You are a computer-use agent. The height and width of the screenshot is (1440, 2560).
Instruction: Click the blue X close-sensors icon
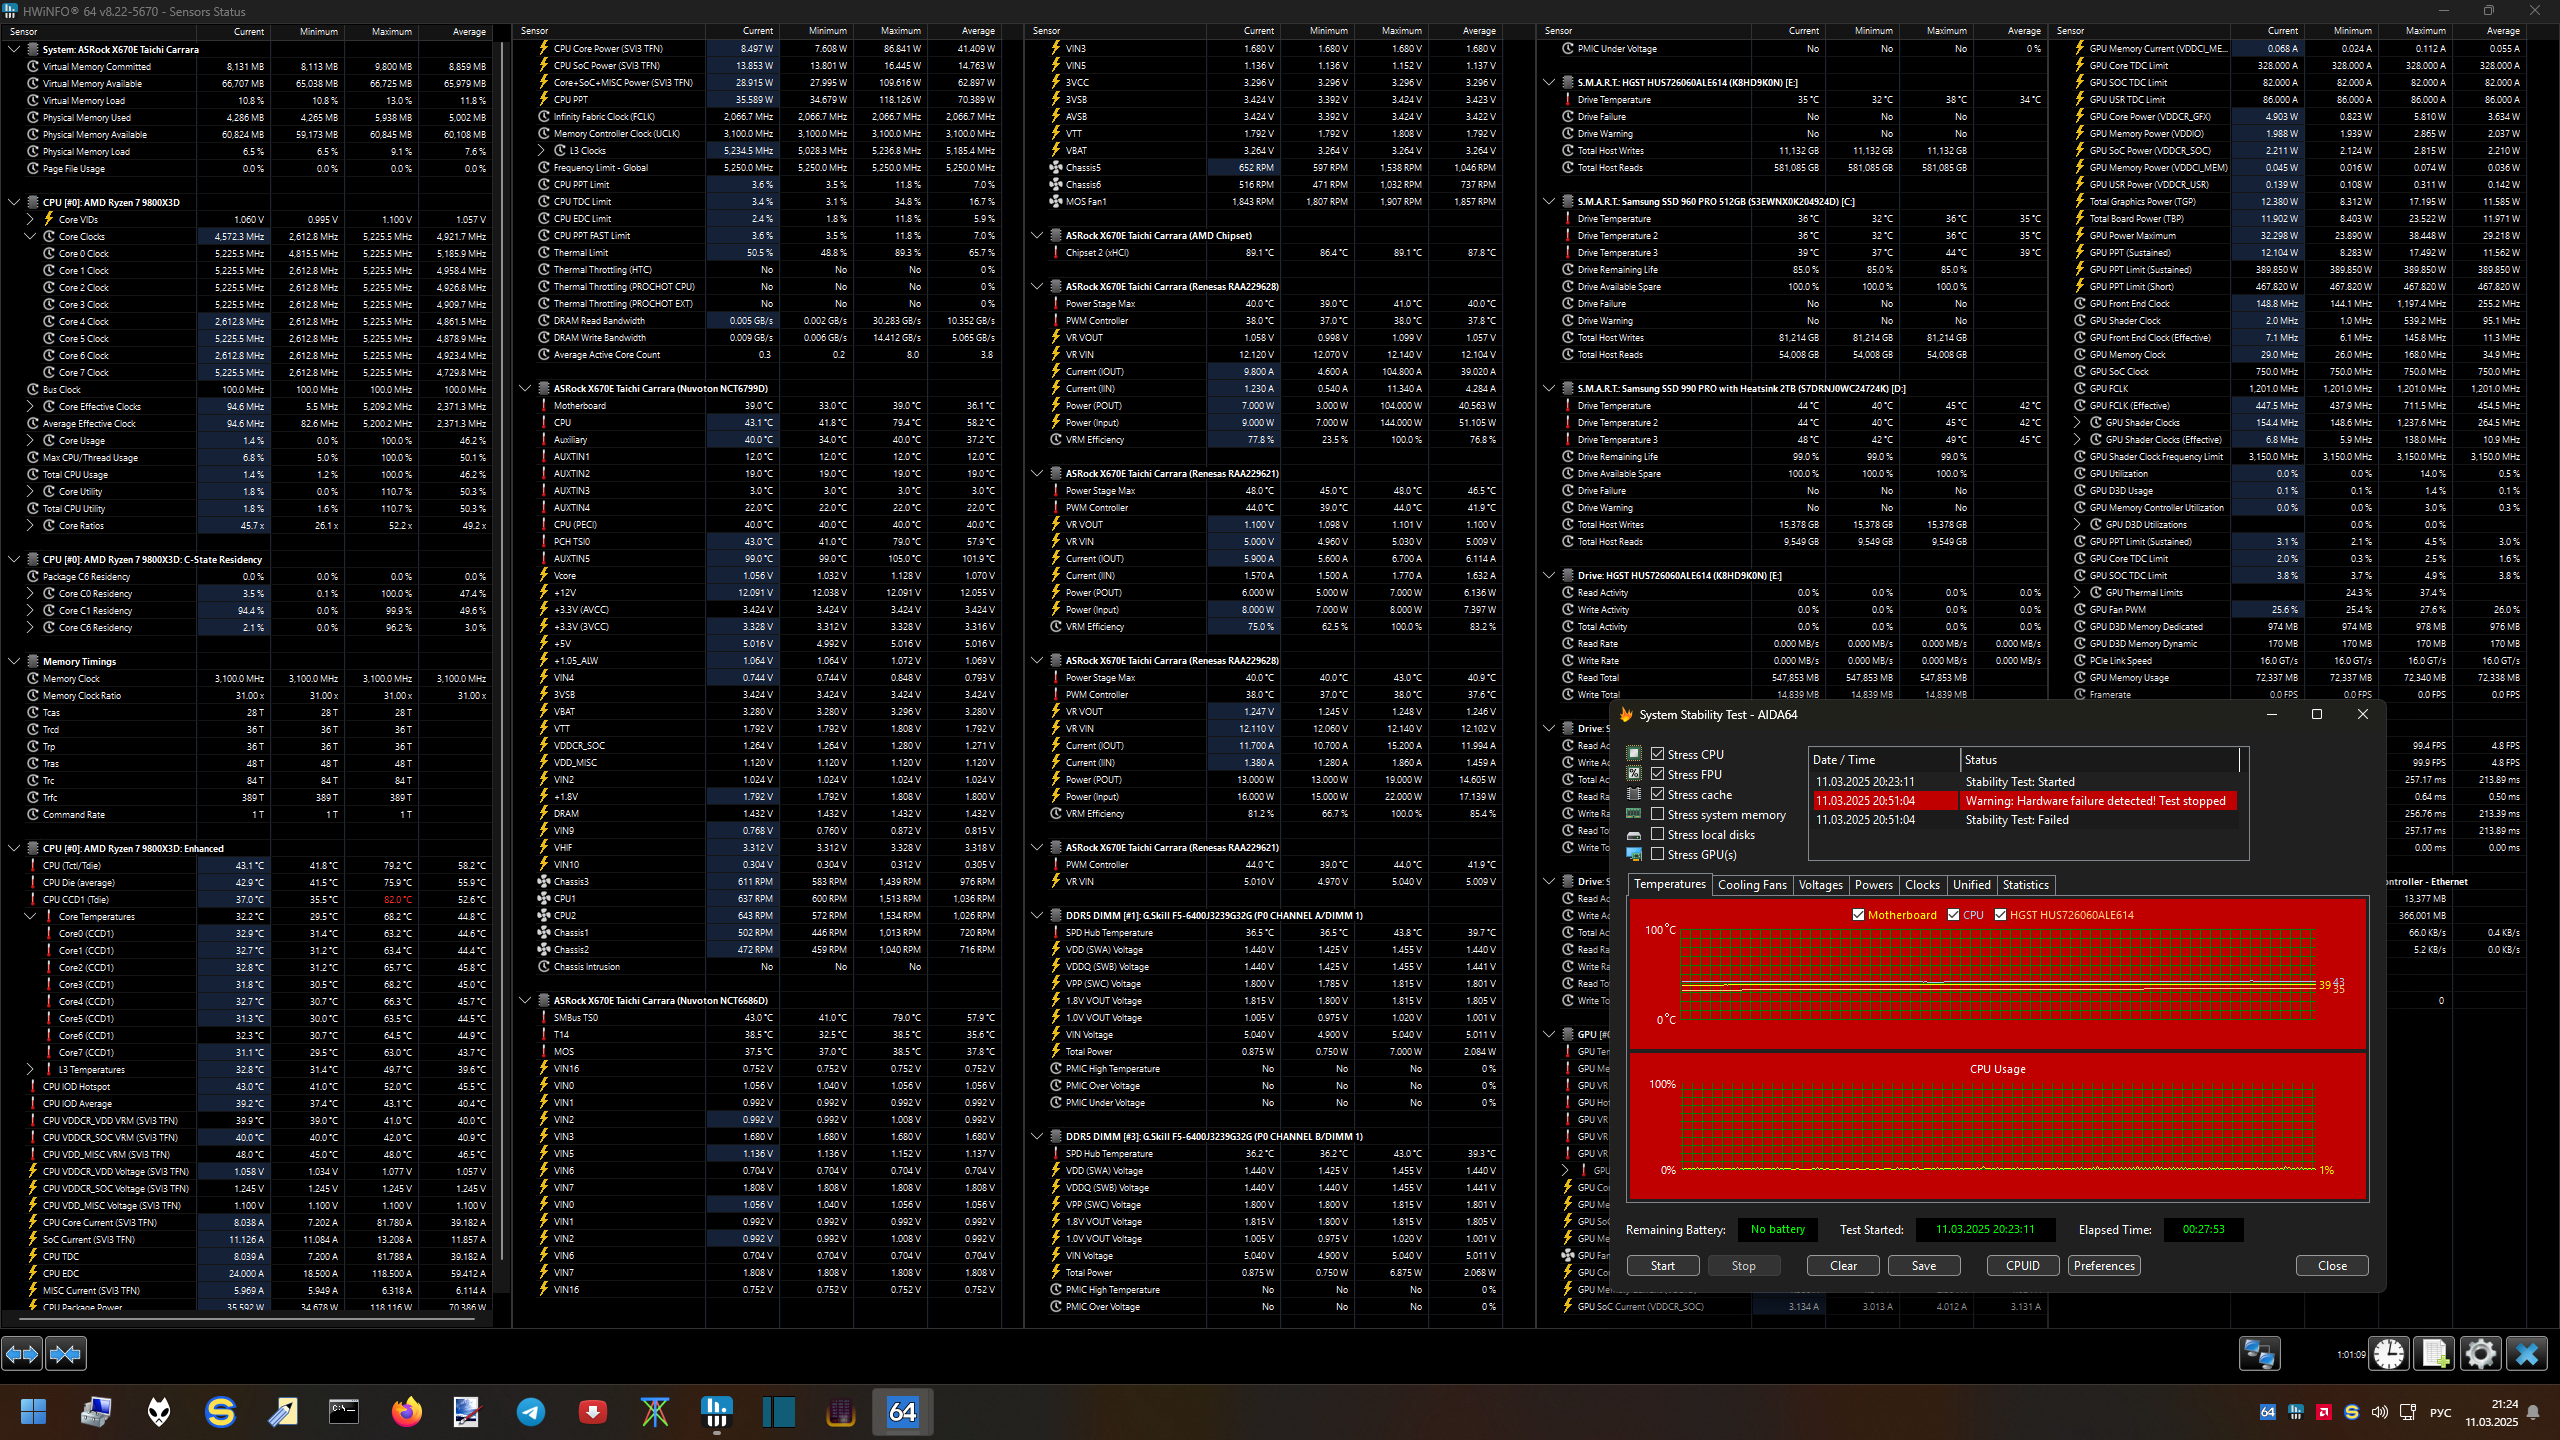click(x=2526, y=1354)
